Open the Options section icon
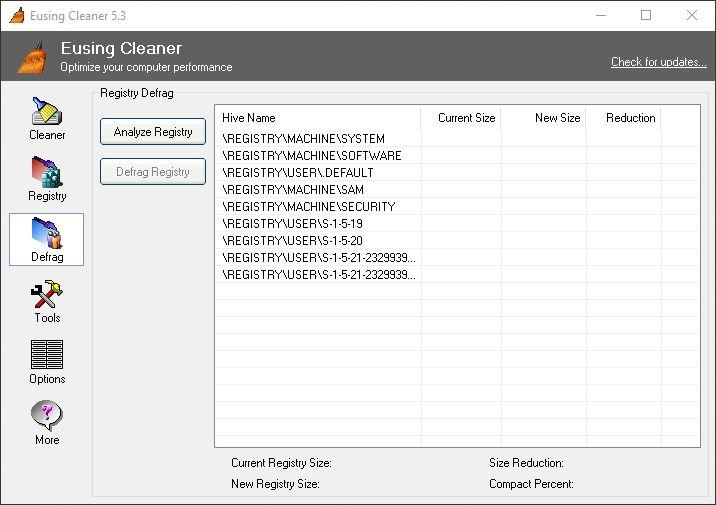 47,354
